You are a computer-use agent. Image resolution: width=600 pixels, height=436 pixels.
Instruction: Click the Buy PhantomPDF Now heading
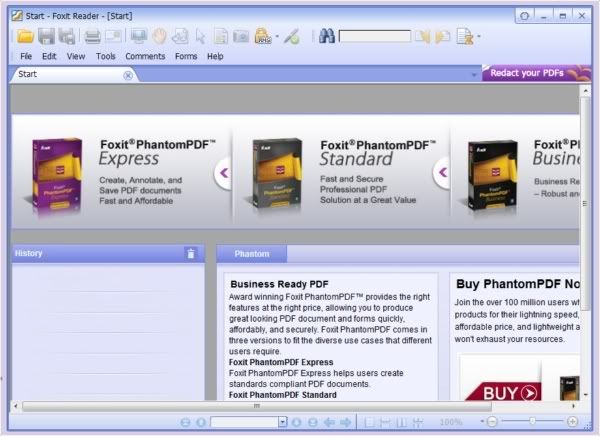[517, 284]
